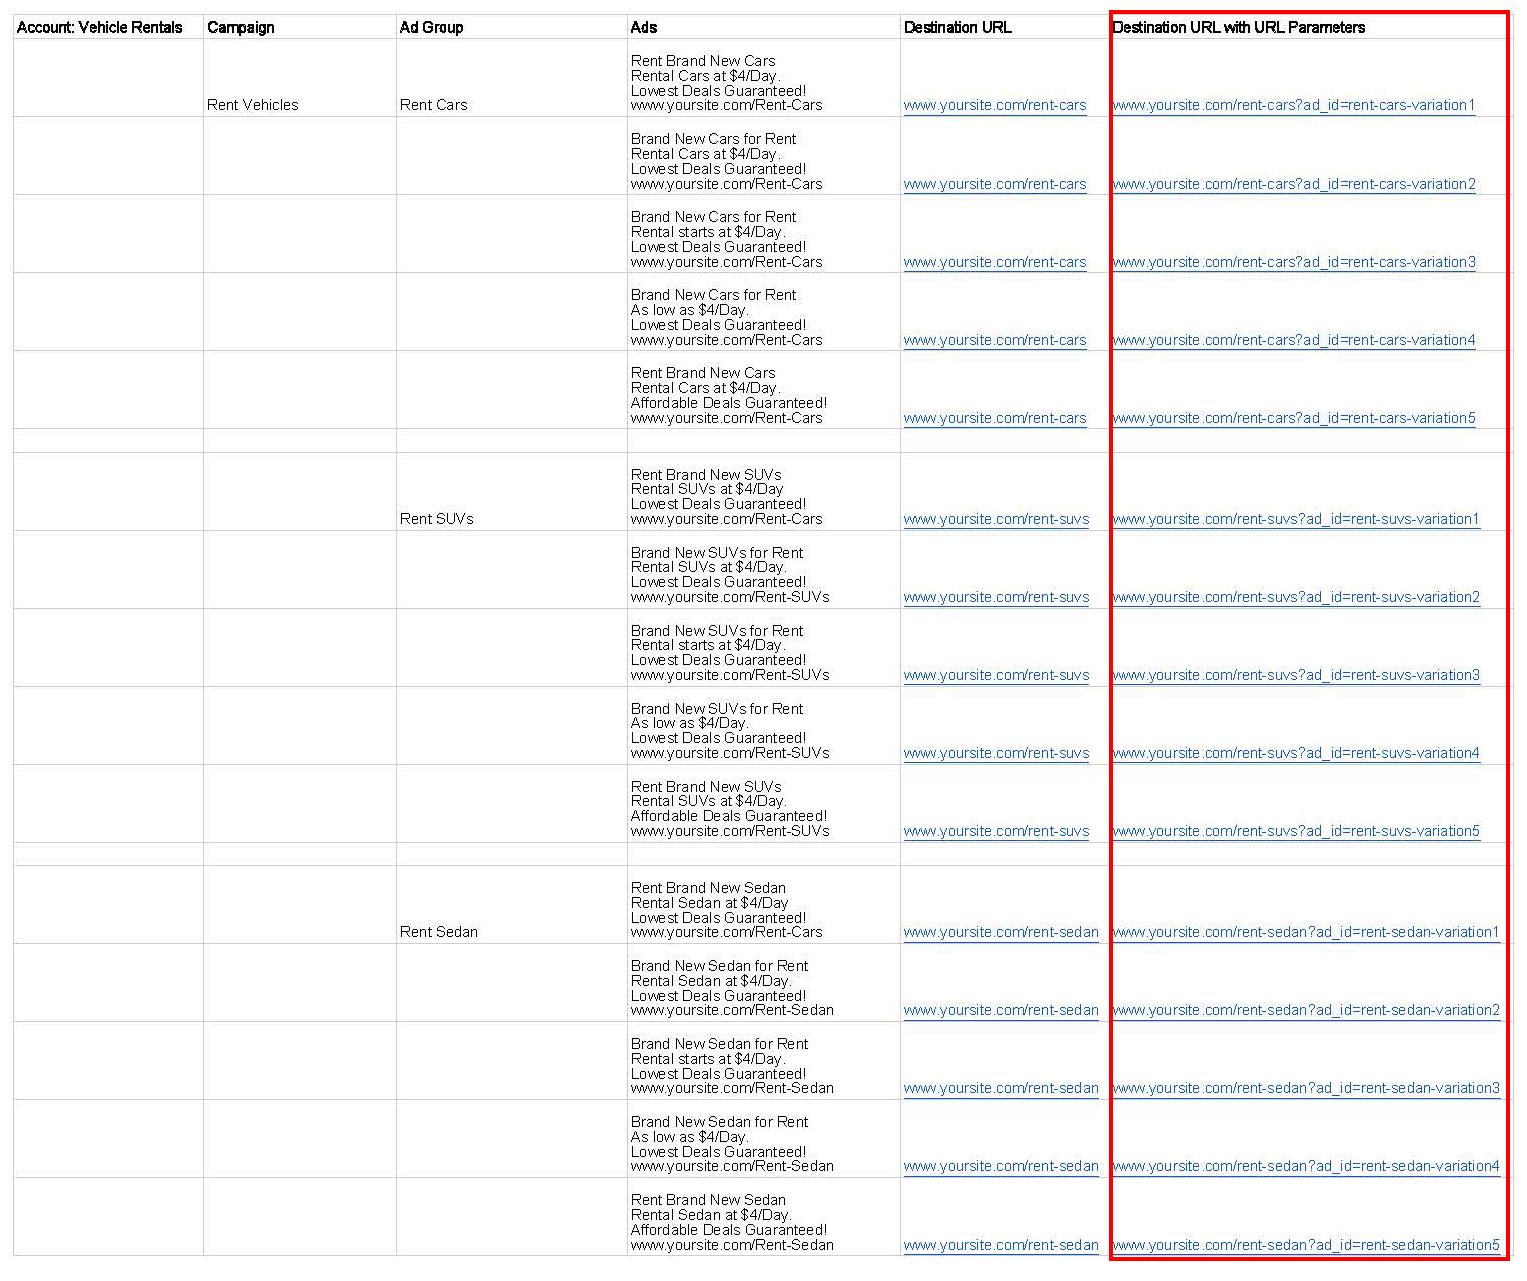Open the rent-cars-variation2 parameter link
Image resolution: width=1527 pixels, height=1281 pixels.
coord(1294,184)
